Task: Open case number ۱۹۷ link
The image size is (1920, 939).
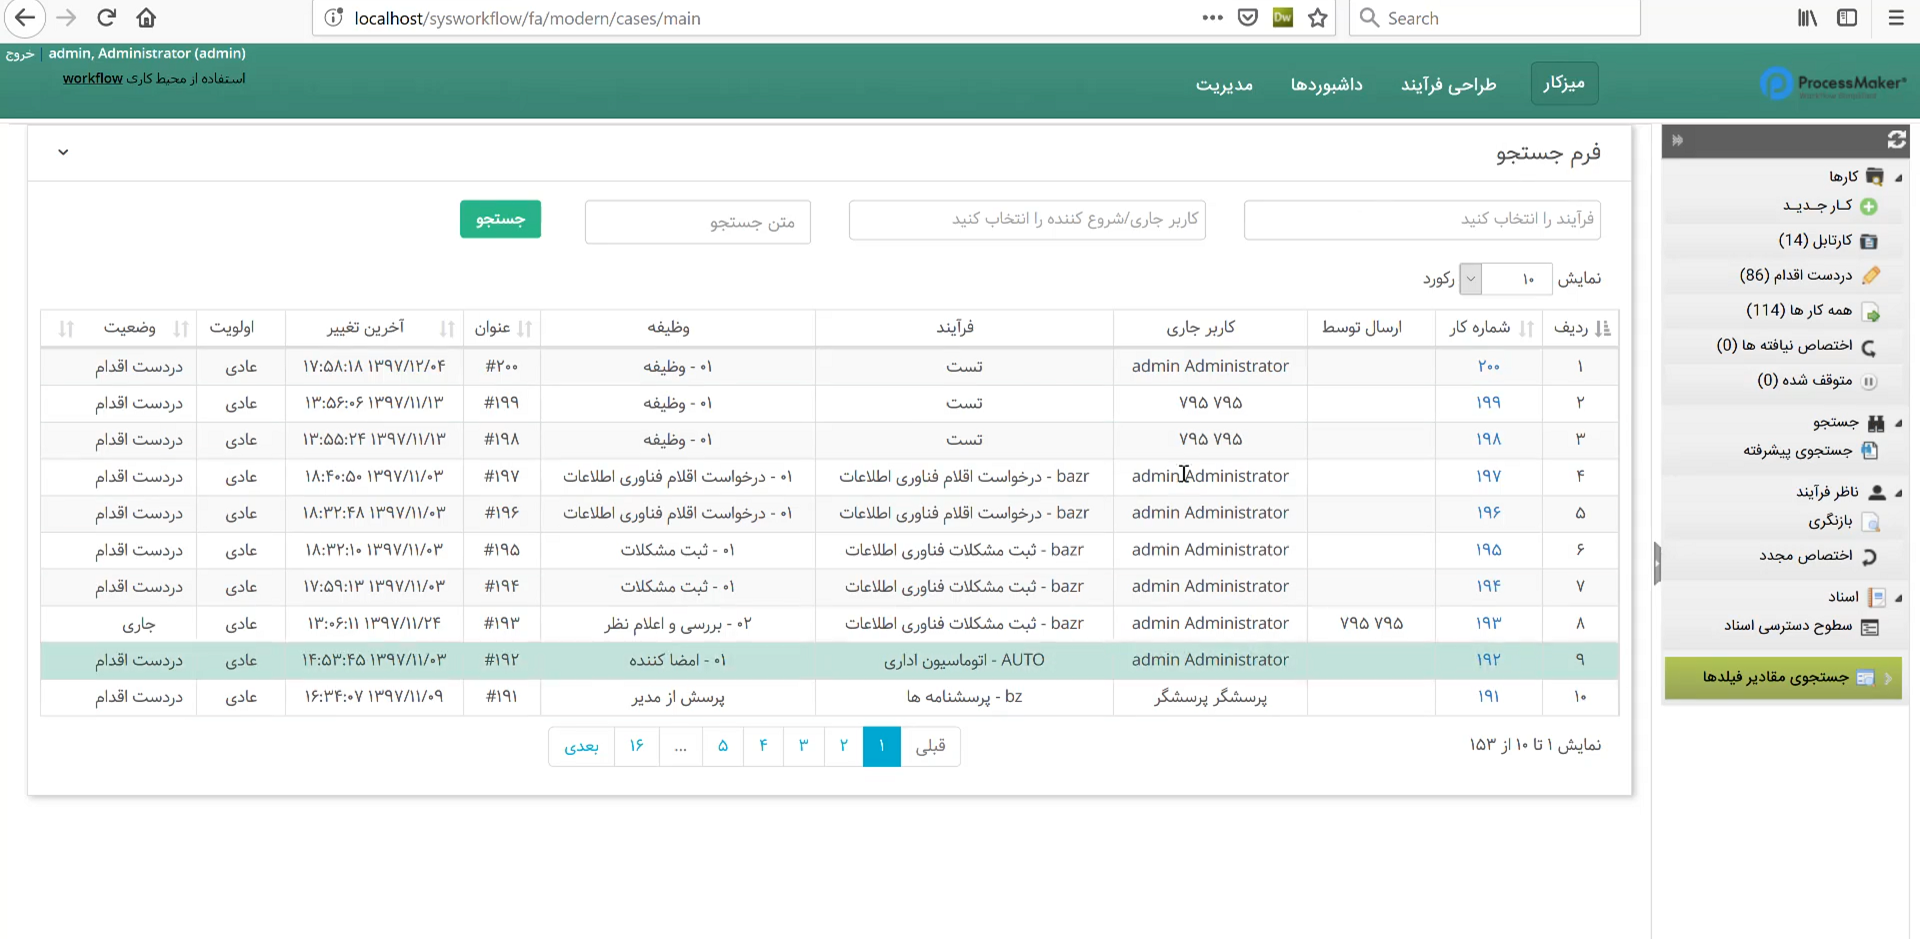Action: pos(1488,476)
